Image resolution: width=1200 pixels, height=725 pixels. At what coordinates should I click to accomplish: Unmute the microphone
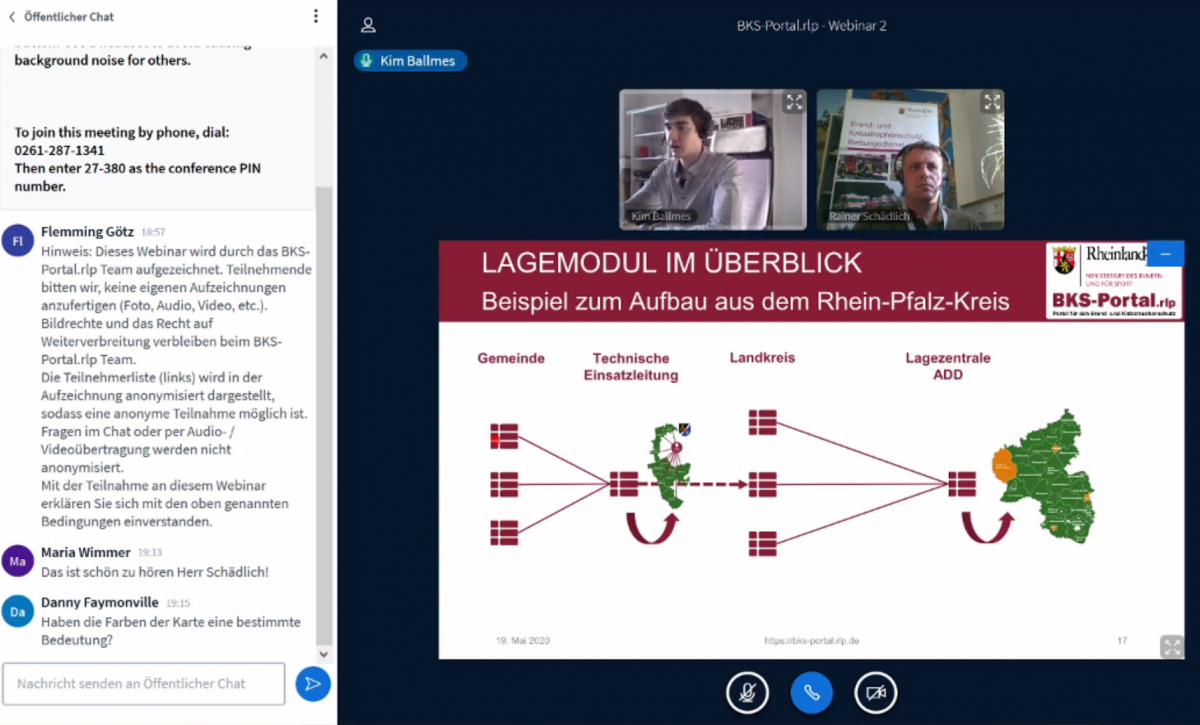point(747,692)
